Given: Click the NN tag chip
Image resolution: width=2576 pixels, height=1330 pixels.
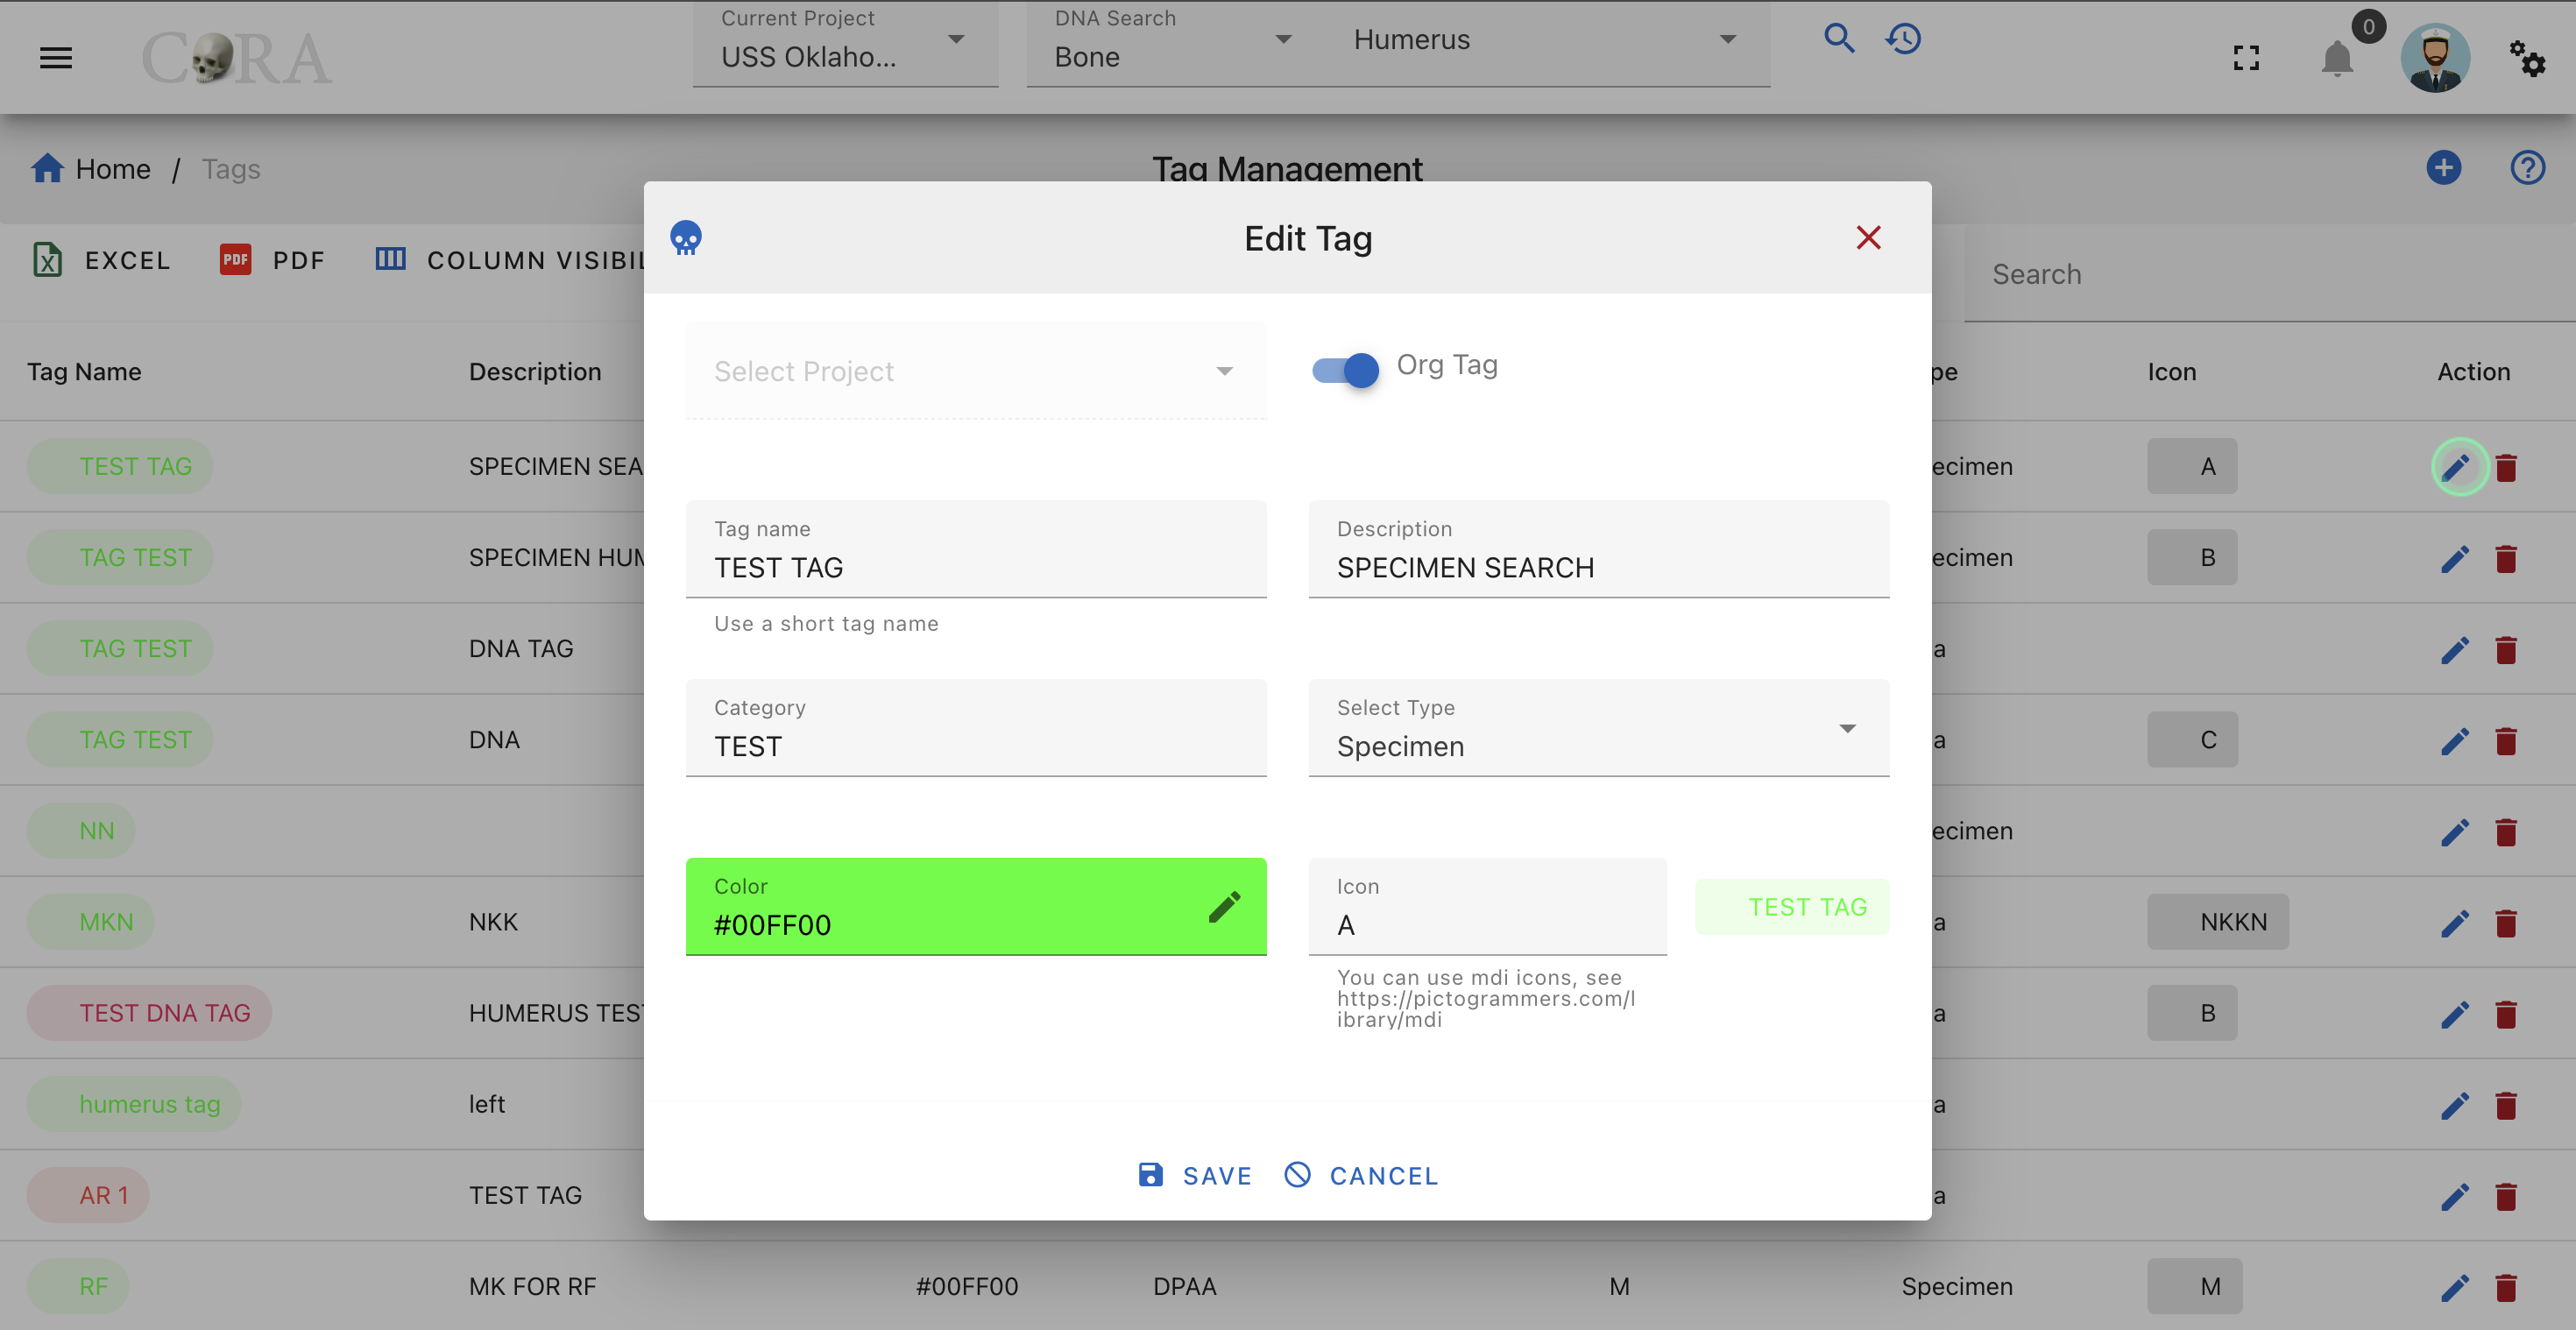Looking at the screenshot, I should pos(81,831).
